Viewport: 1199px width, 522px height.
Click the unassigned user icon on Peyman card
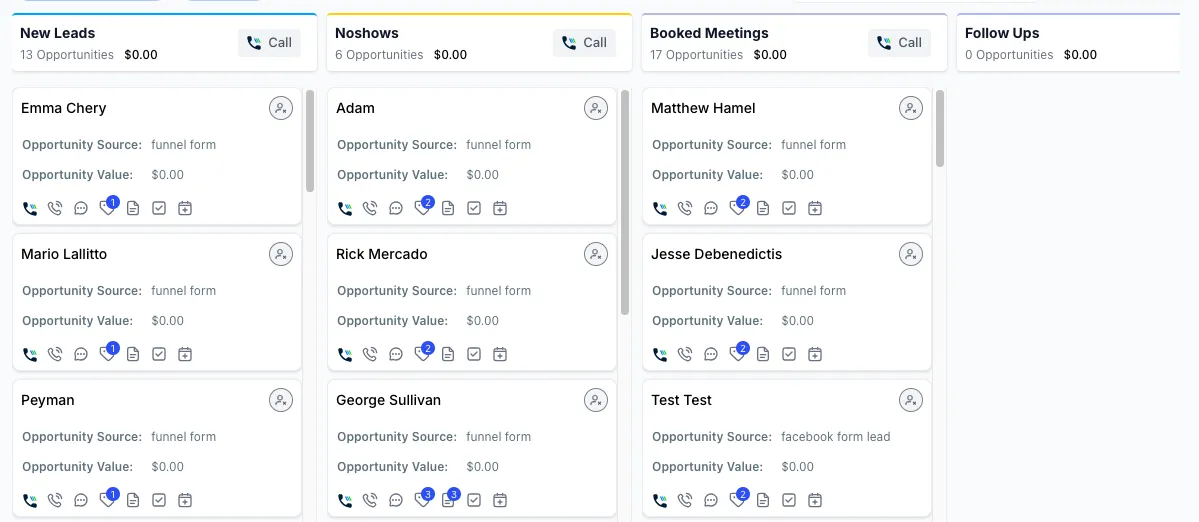[281, 400]
